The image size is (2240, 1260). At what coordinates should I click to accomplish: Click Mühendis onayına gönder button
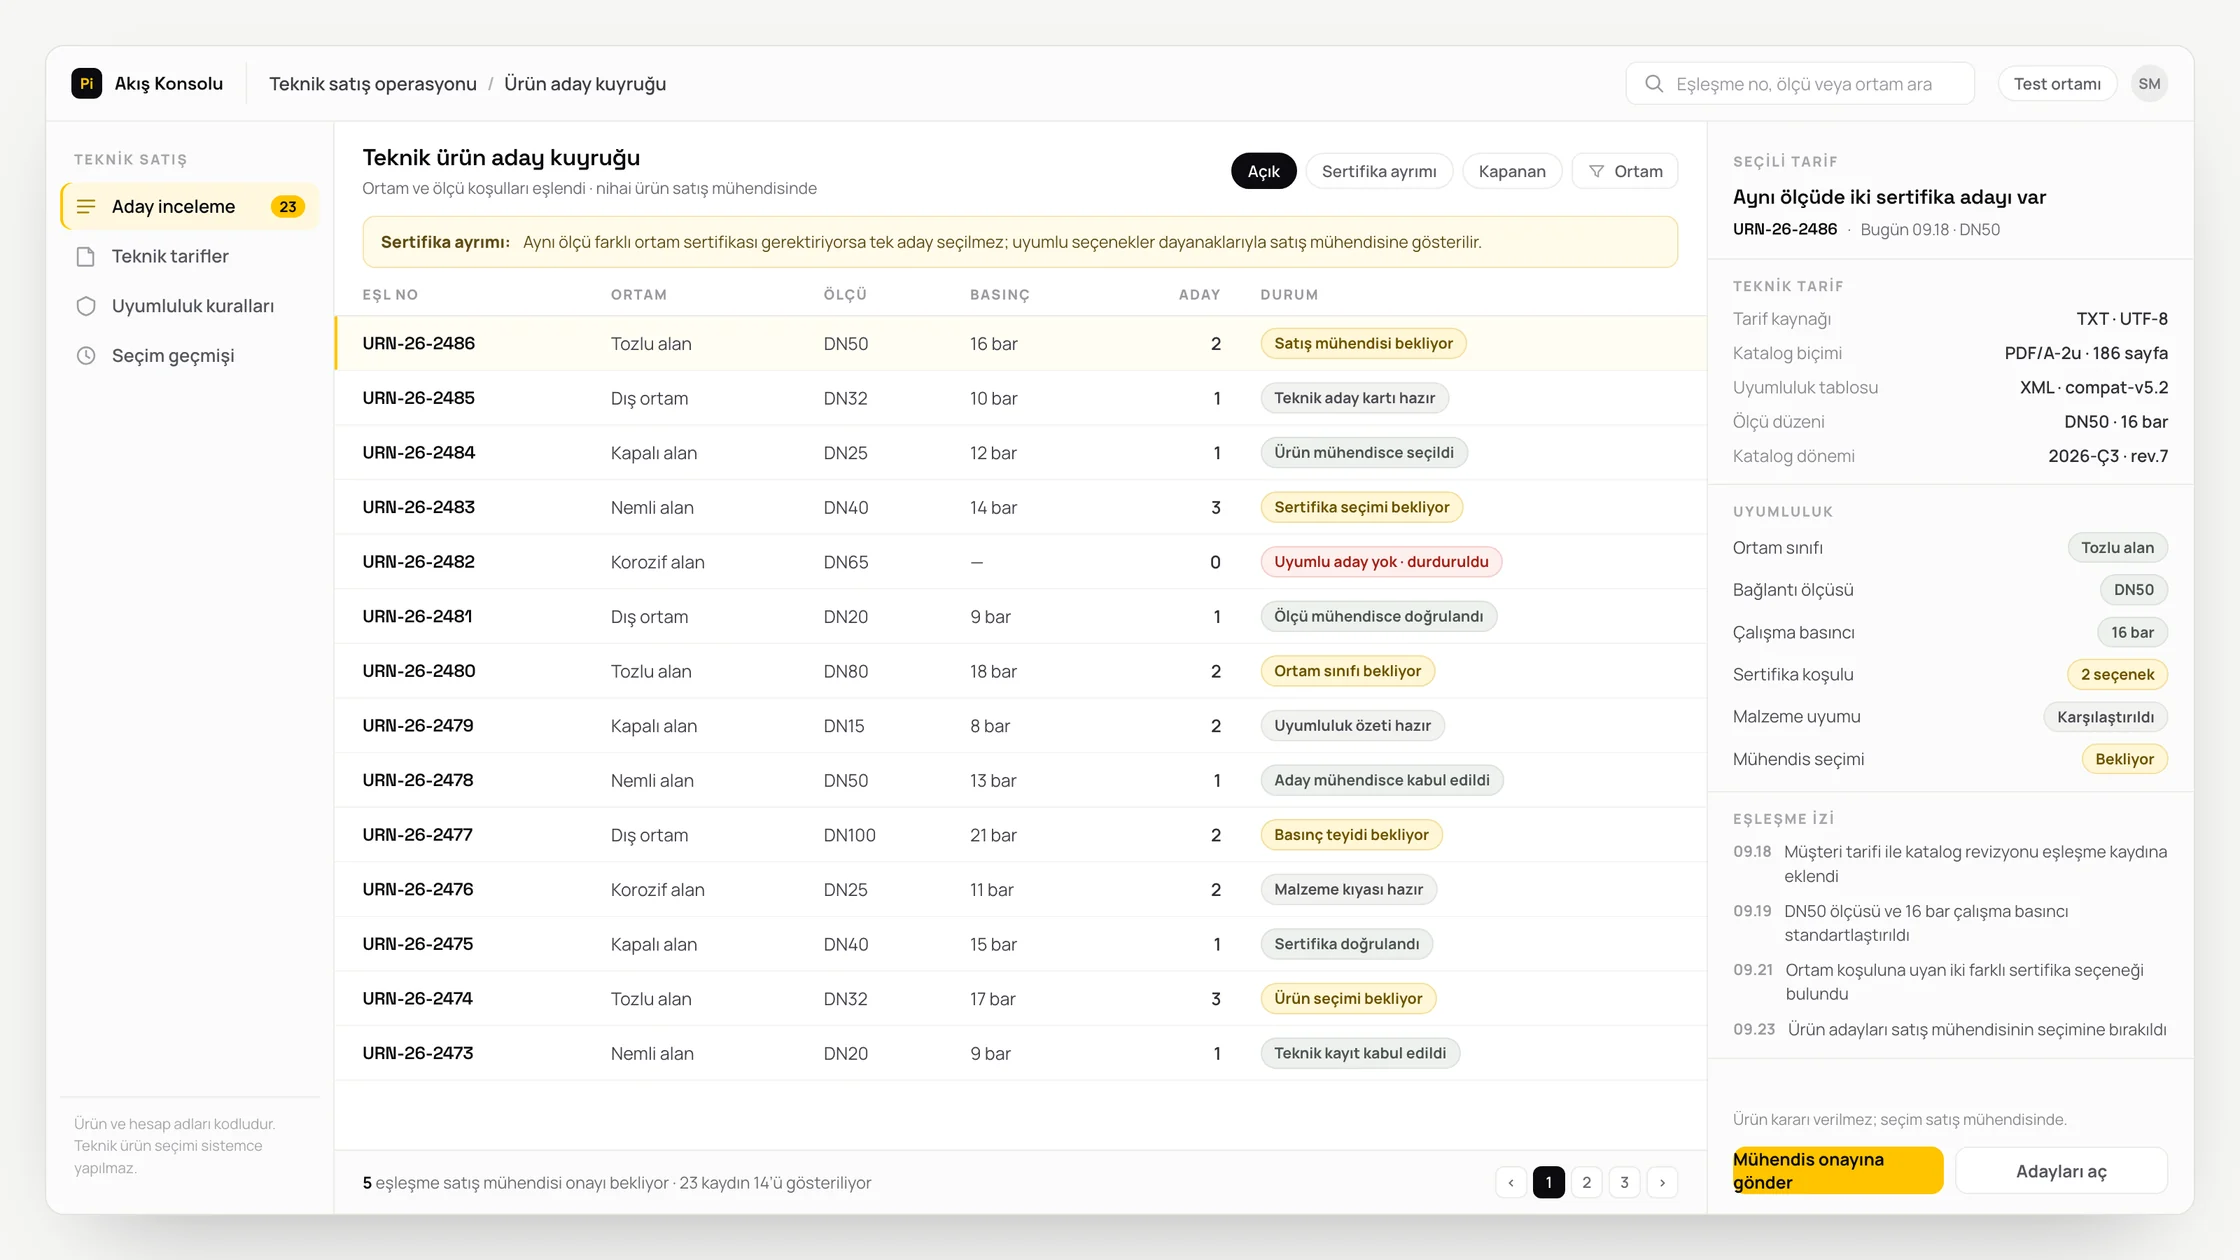click(x=1838, y=1170)
